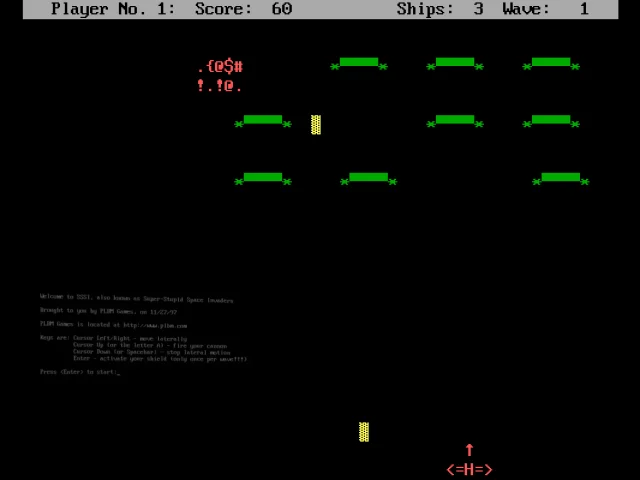This screenshot has width=640, height=480.
Task: Click the 'Enter - activate your shield' line
Action: pos(160,359)
